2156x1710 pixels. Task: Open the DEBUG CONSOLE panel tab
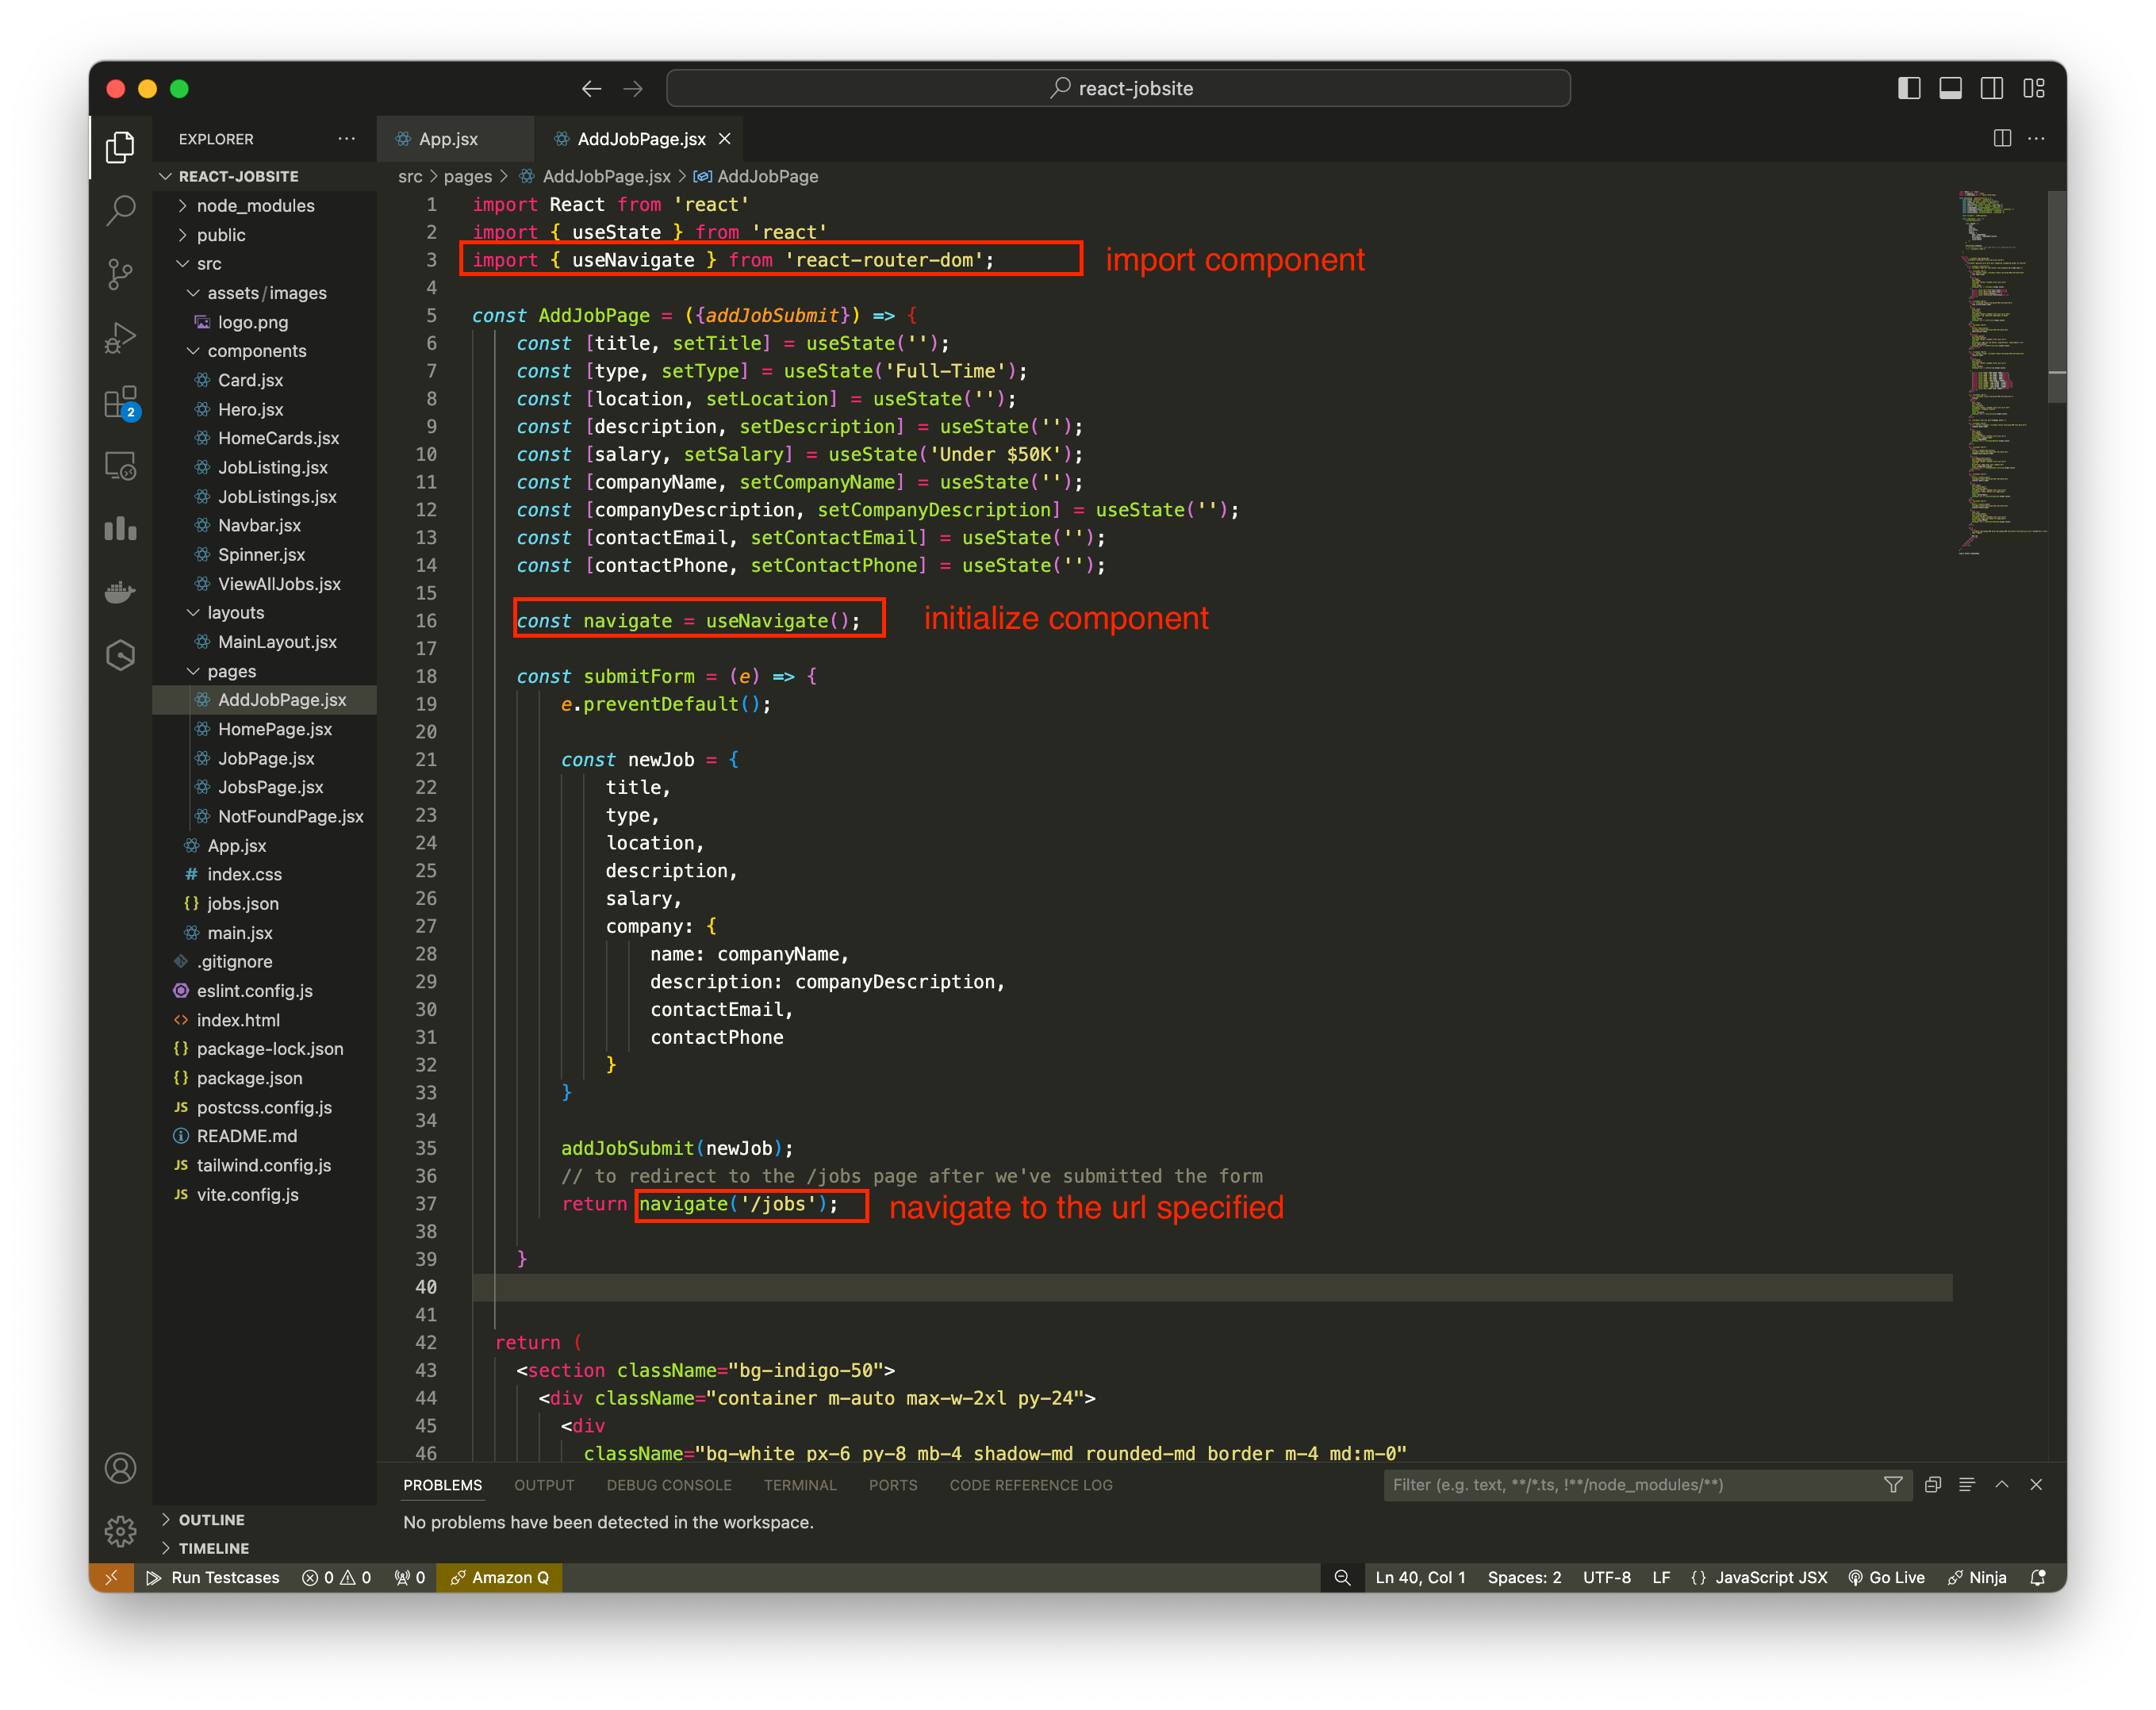click(x=669, y=1485)
